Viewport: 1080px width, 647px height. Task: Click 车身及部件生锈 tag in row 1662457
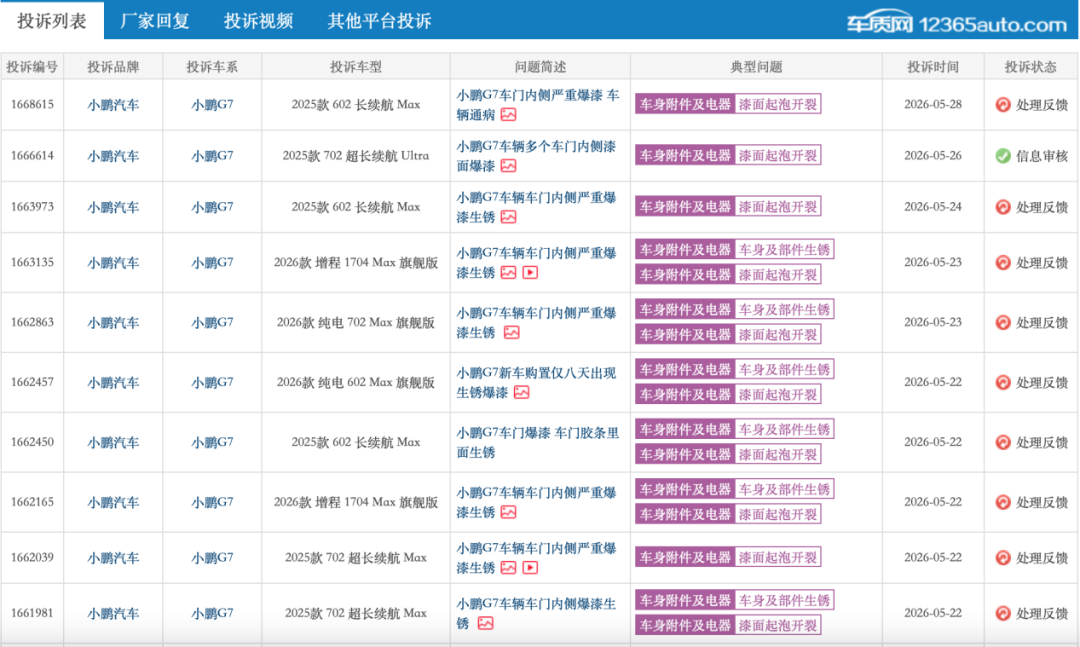pos(785,370)
